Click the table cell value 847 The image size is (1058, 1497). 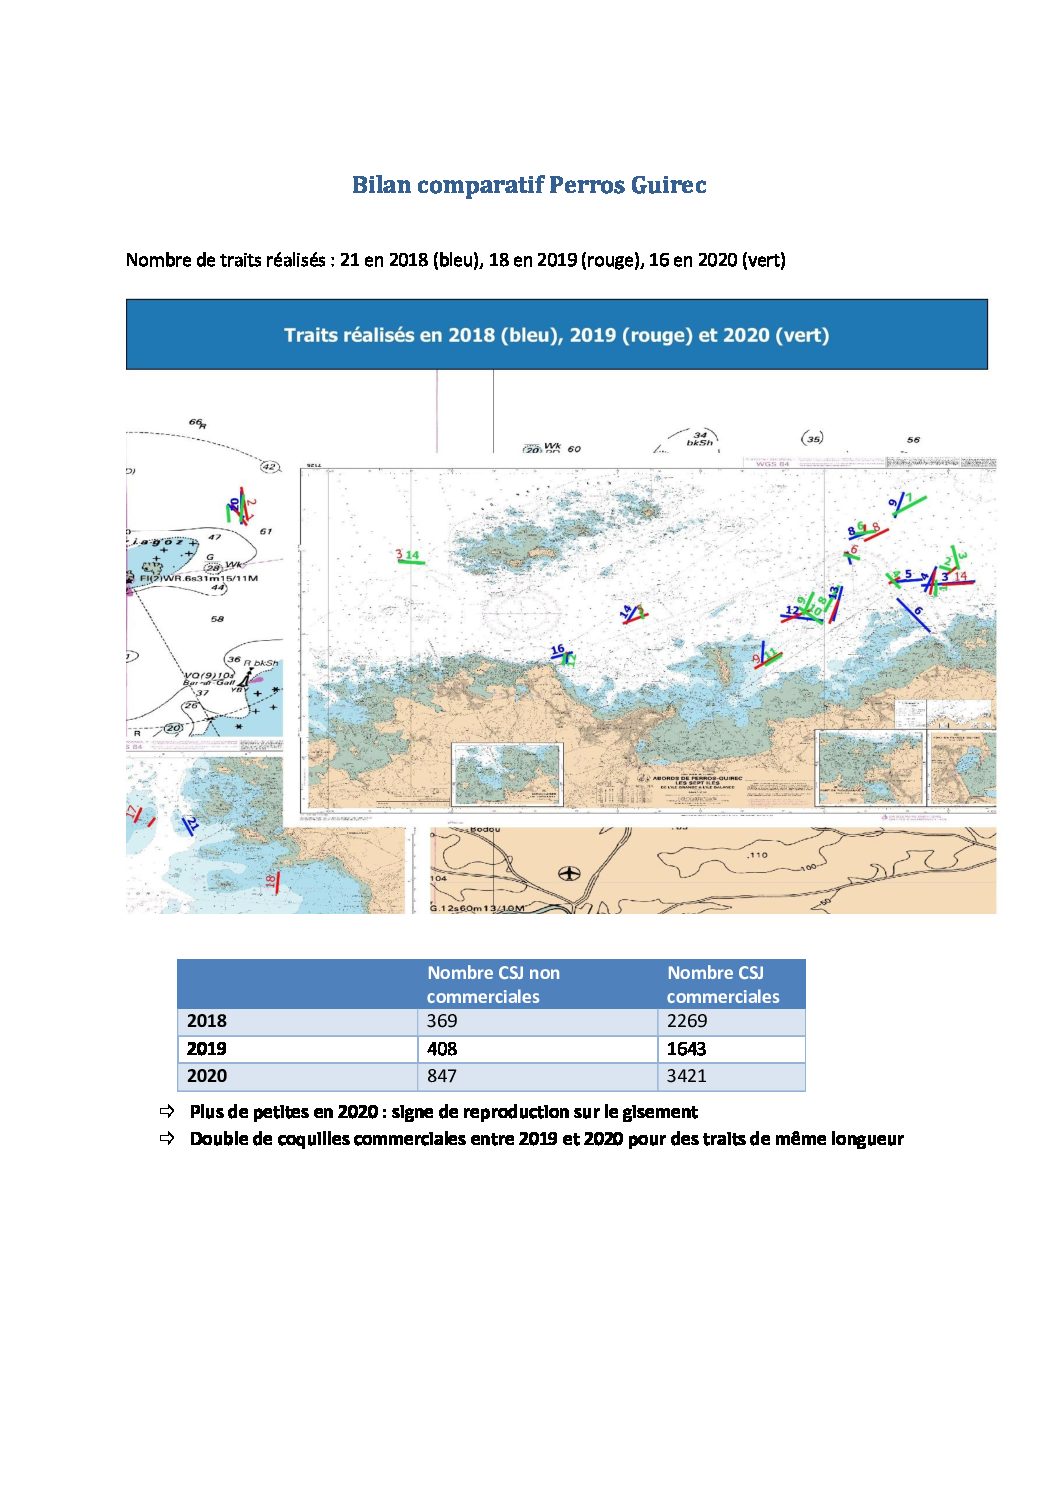[x=441, y=1076]
